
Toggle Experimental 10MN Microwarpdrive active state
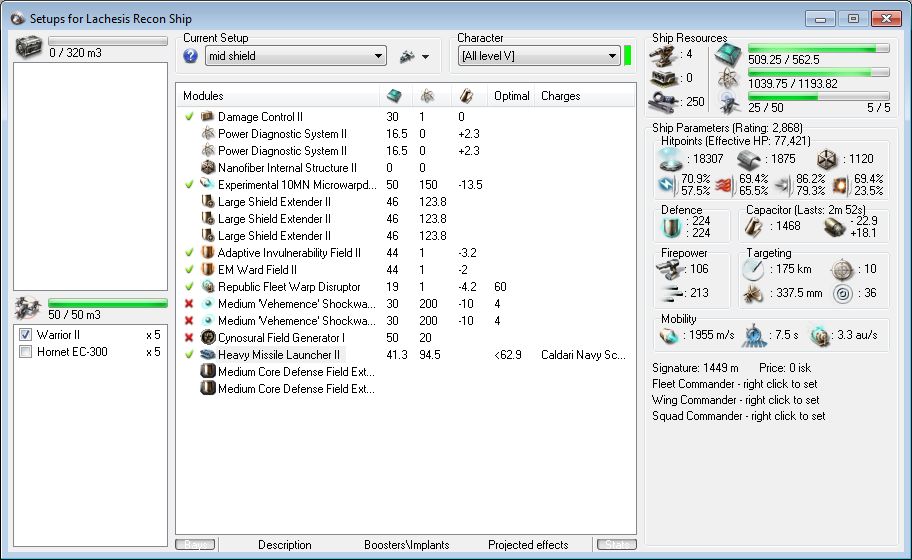188,184
